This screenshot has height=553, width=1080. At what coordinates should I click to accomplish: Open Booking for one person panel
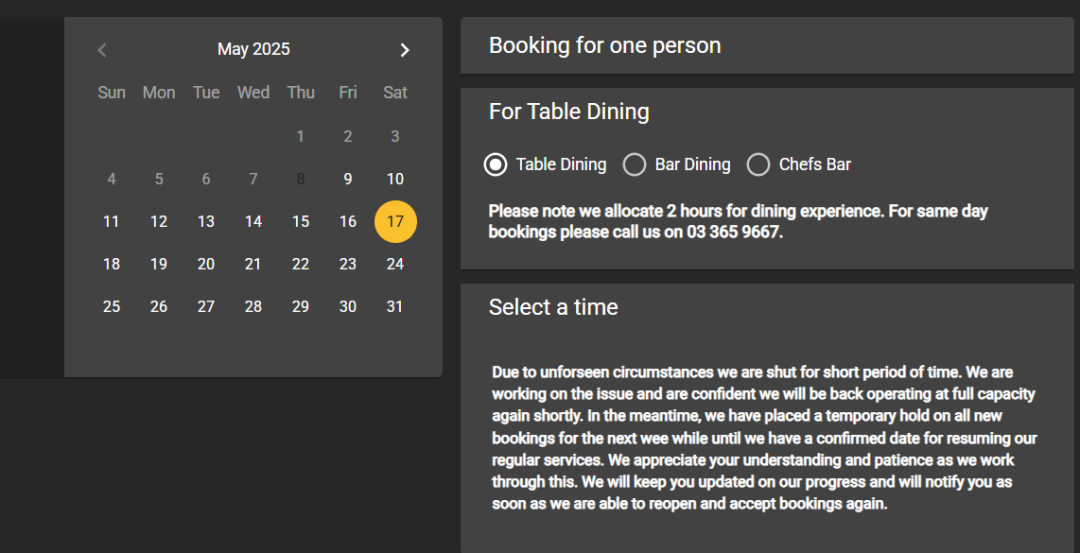tap(766, 46)
